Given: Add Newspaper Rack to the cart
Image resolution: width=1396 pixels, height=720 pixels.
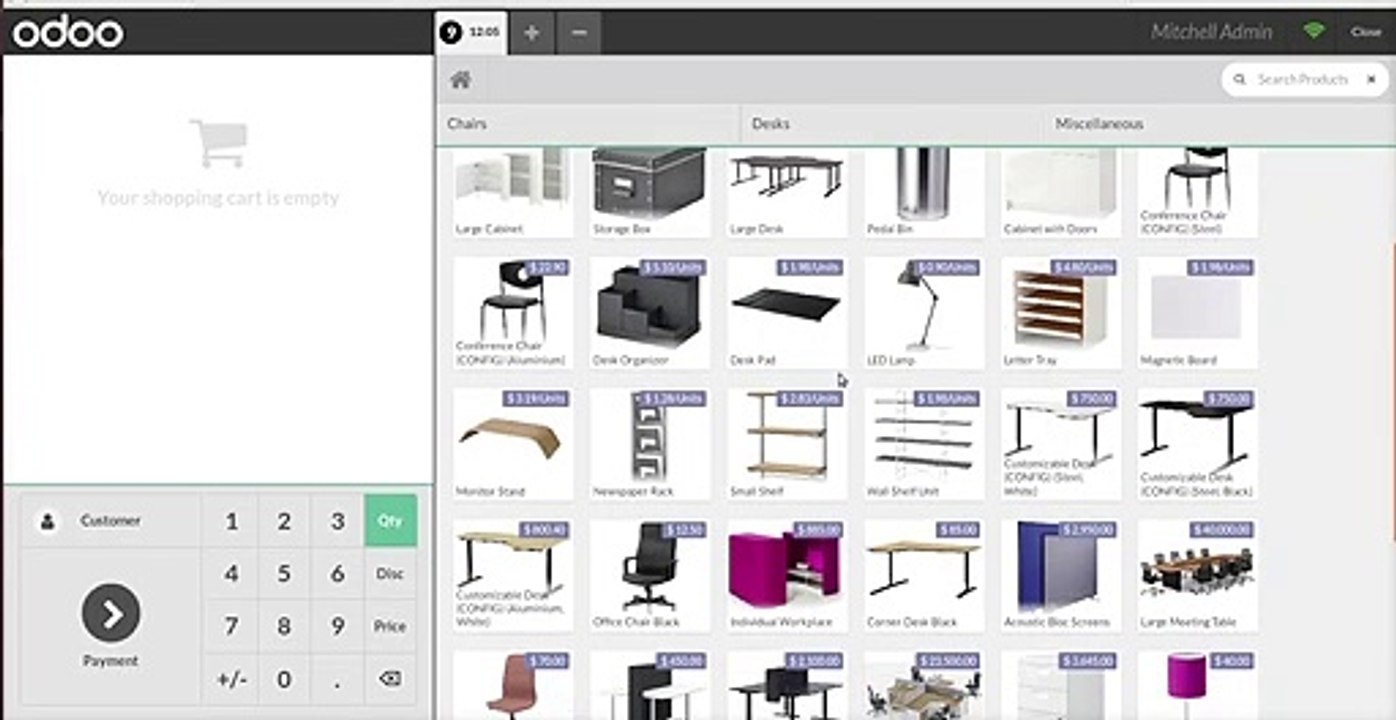Looking at the screenshot, I should 650,444.
